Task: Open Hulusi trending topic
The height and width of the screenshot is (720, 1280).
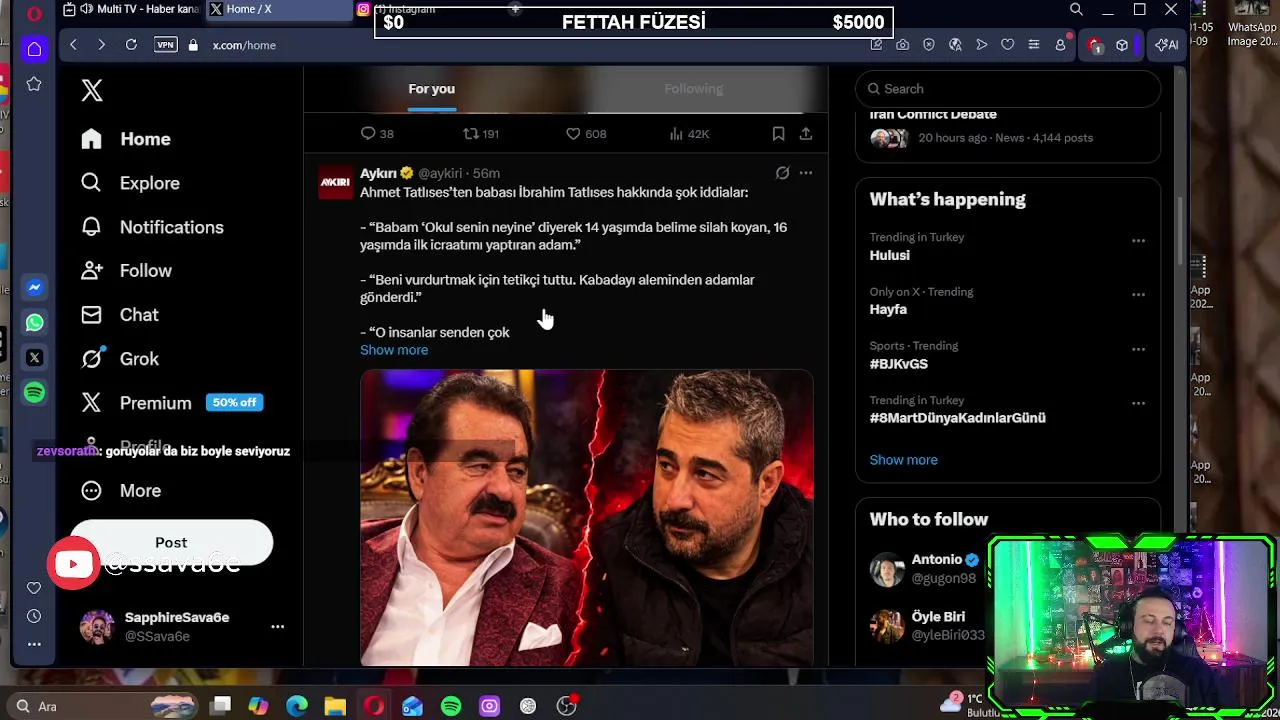Action: point(889,255)
